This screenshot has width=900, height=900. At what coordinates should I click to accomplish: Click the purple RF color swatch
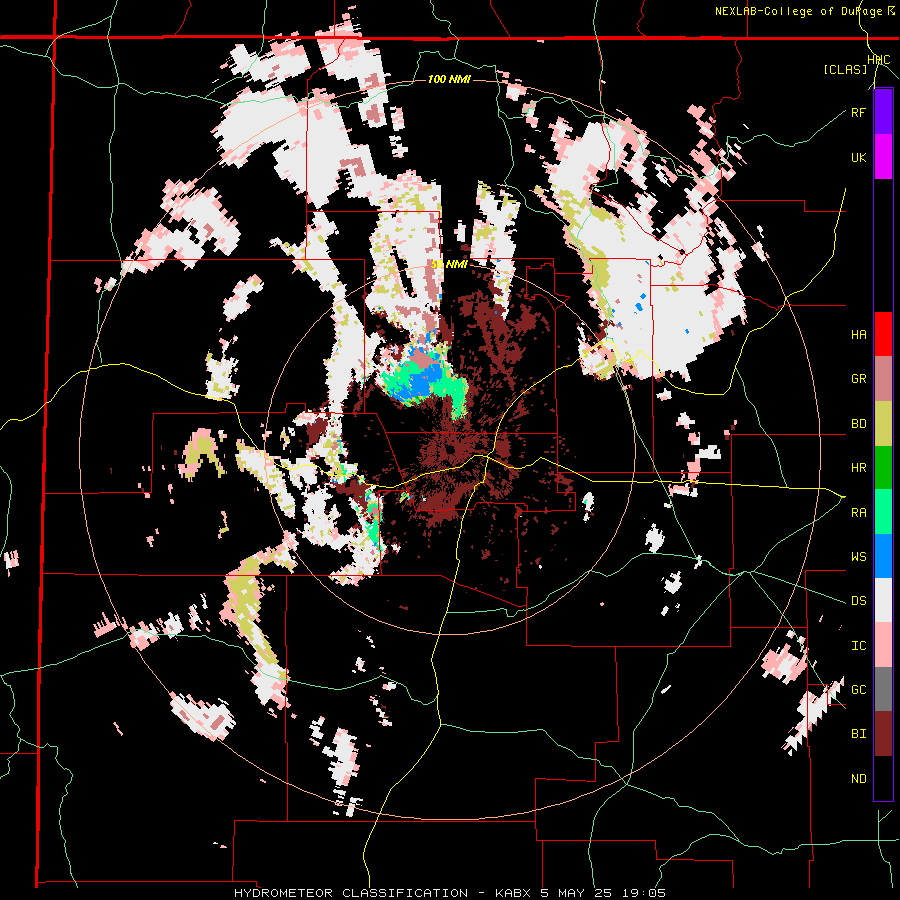coord(883,112)
